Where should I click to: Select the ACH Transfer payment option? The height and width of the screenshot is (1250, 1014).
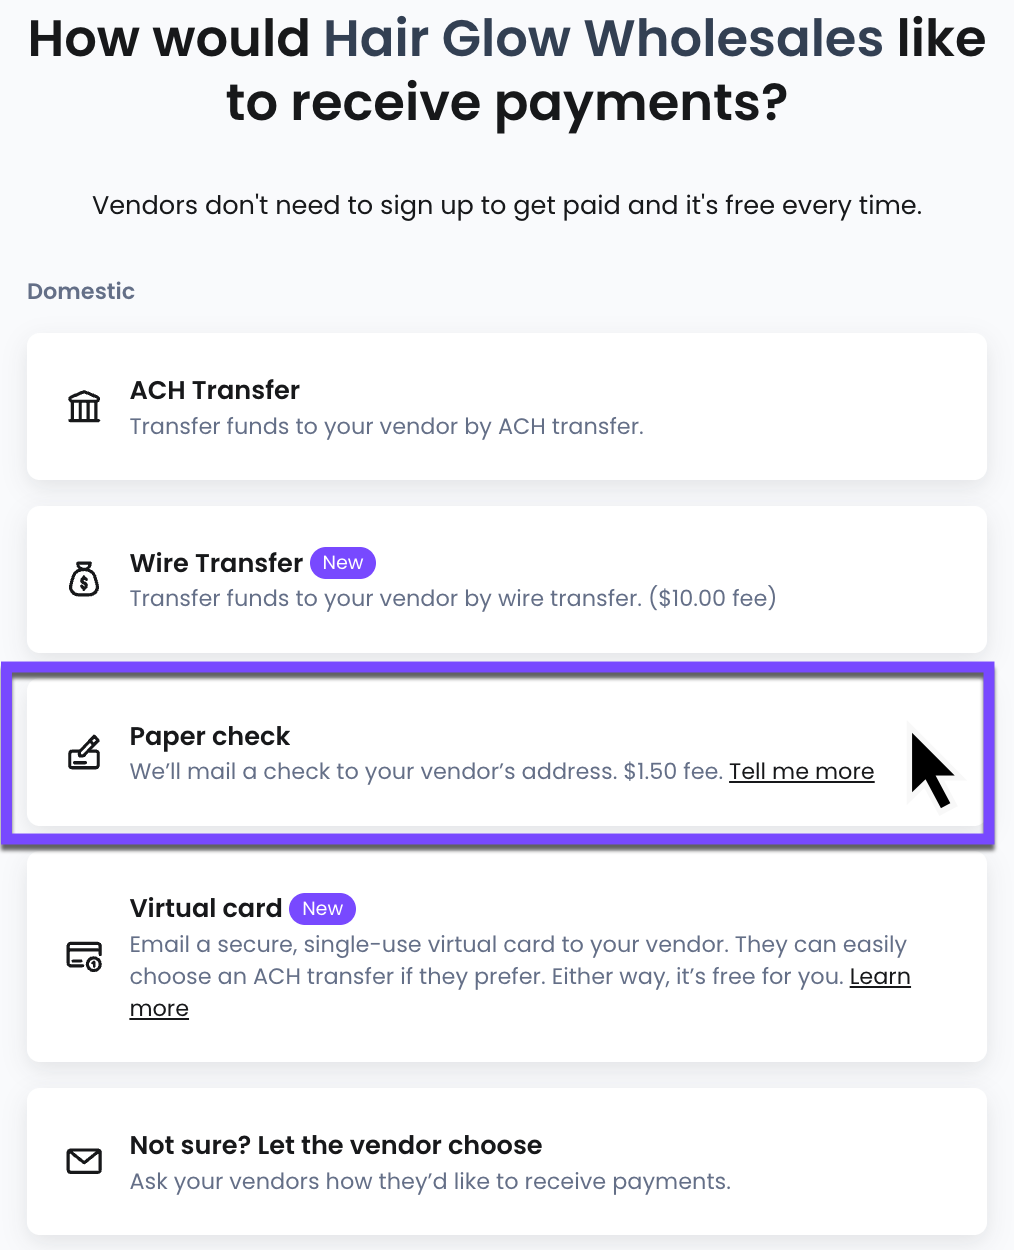pyautogui.click(x=507, y=407)
